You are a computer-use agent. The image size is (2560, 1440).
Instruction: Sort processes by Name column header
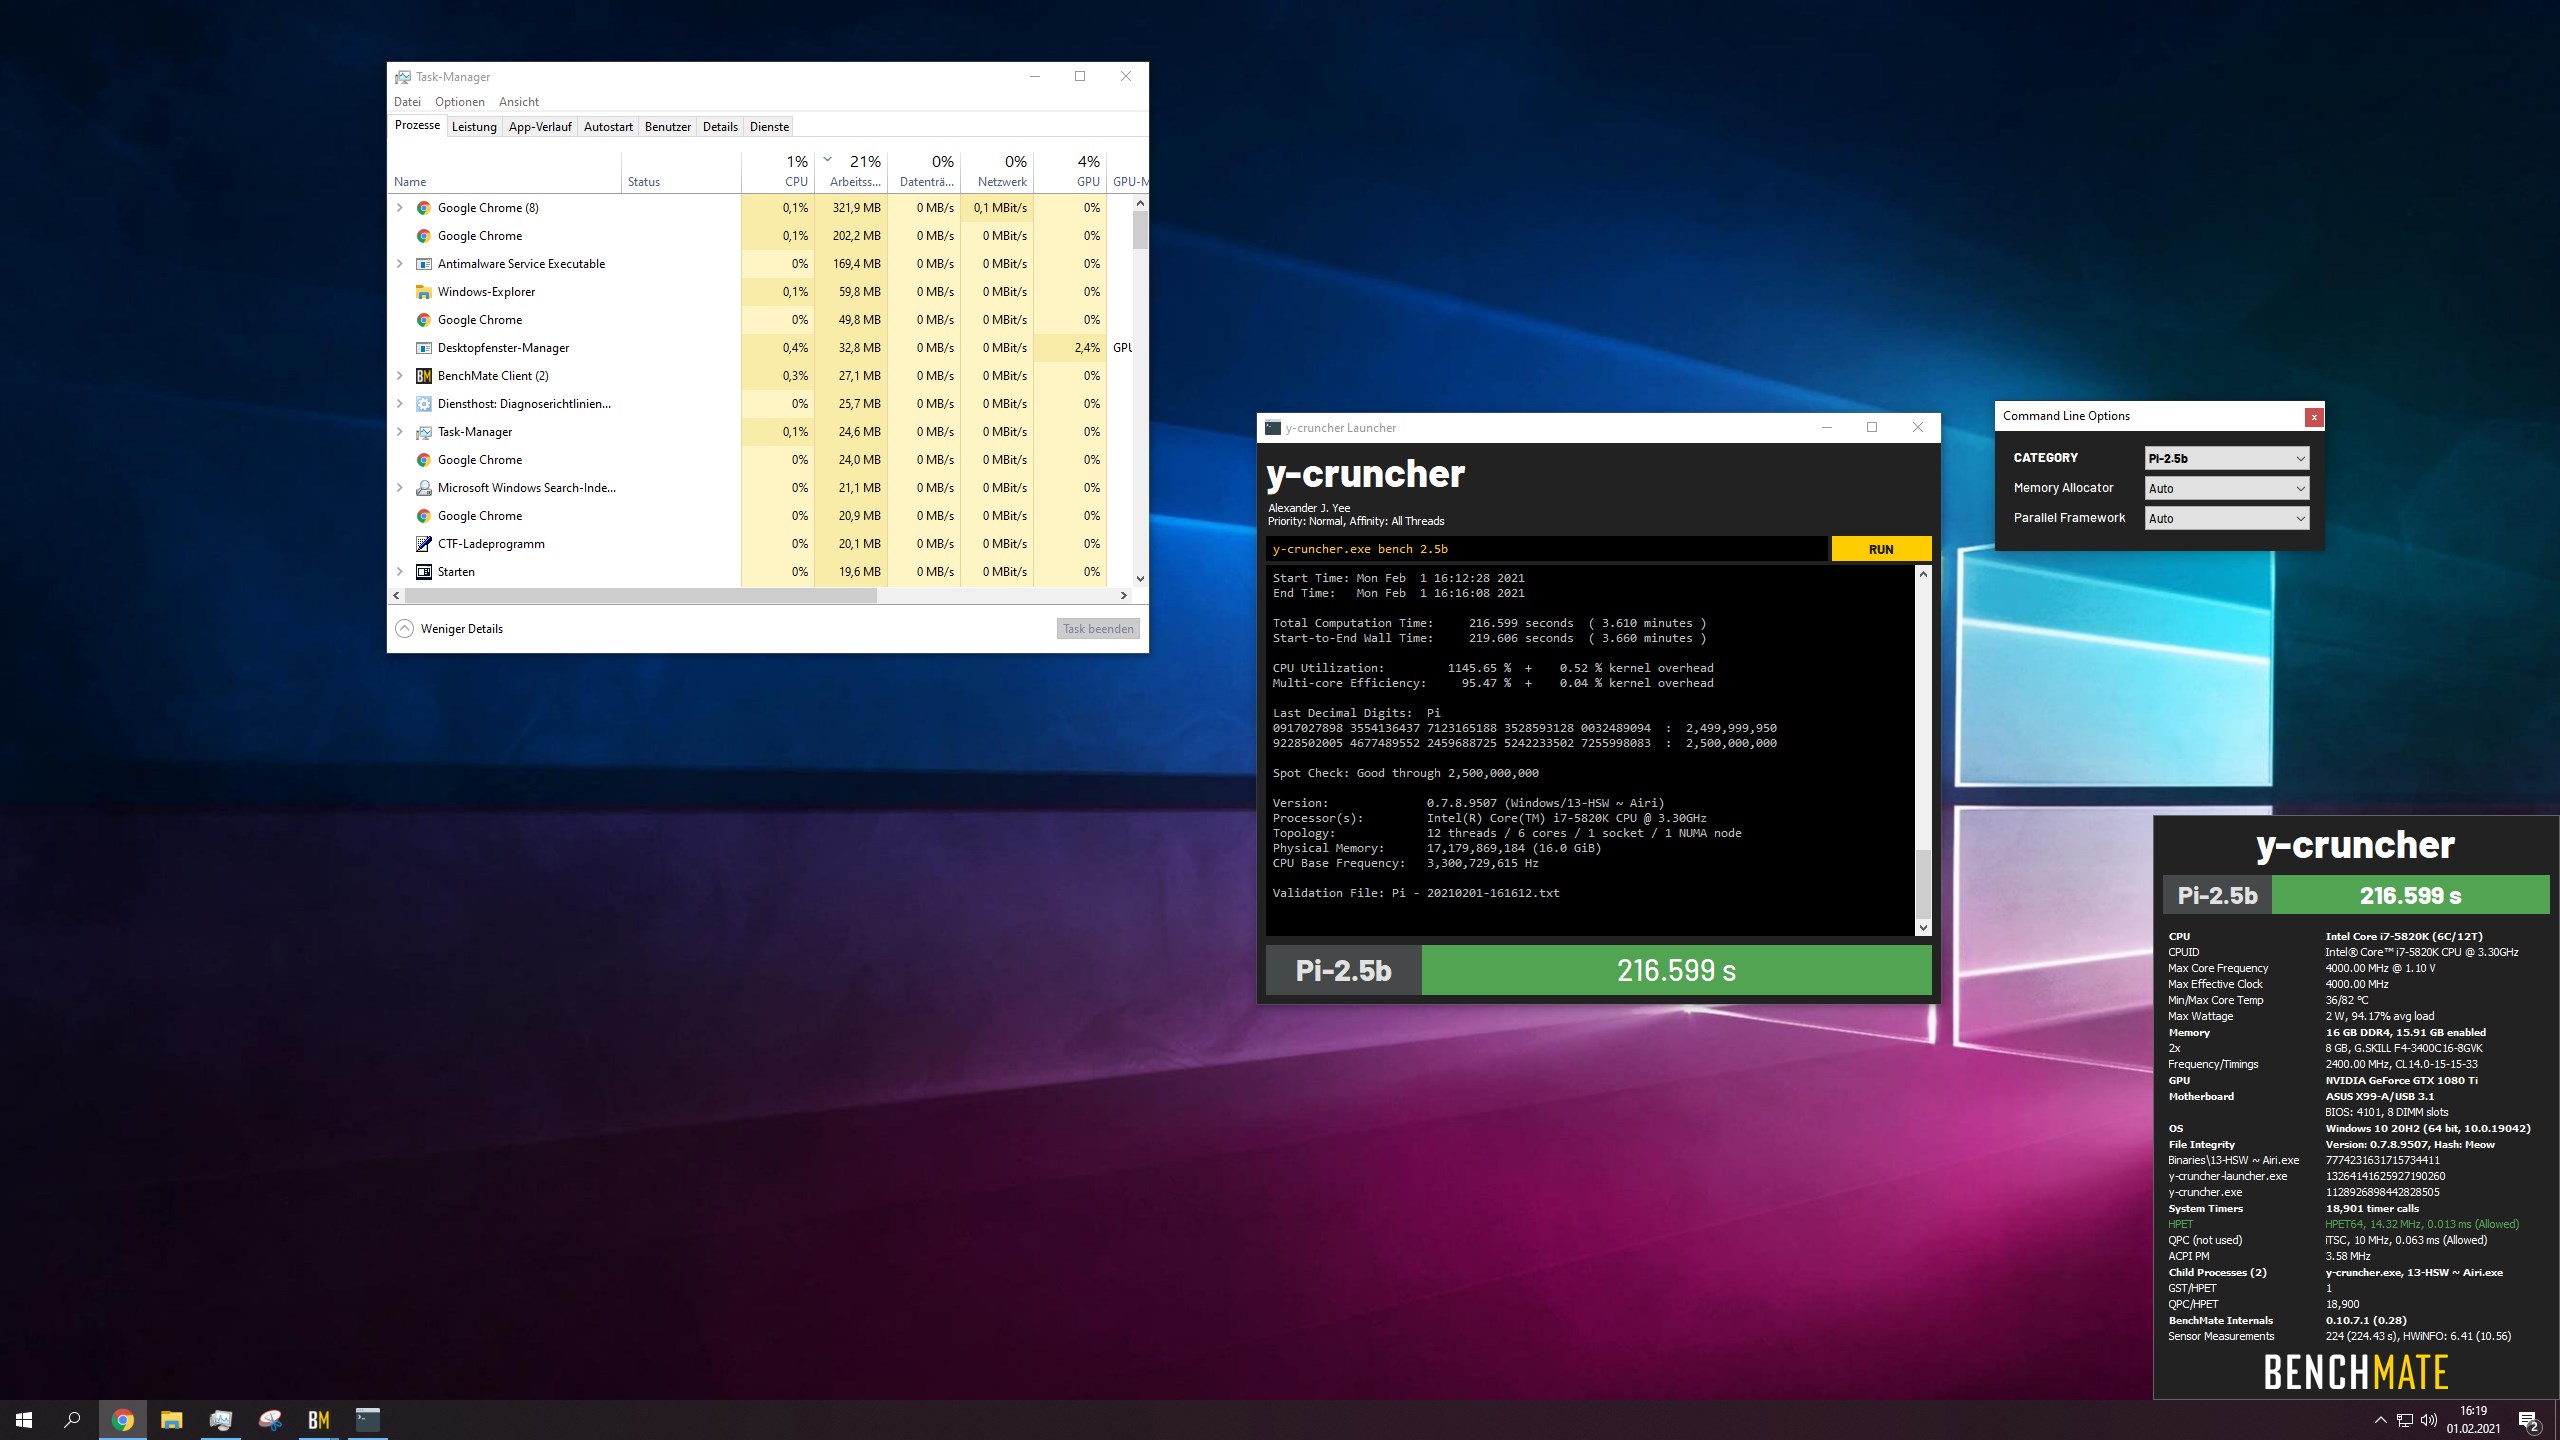pos(505,171)
